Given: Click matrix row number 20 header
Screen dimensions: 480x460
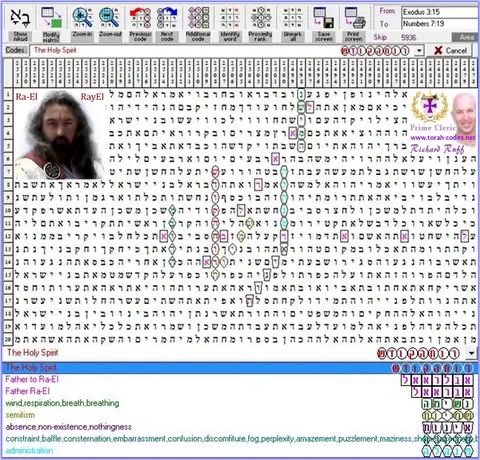Looking at the screenshot, I should [x=8, y=339].
